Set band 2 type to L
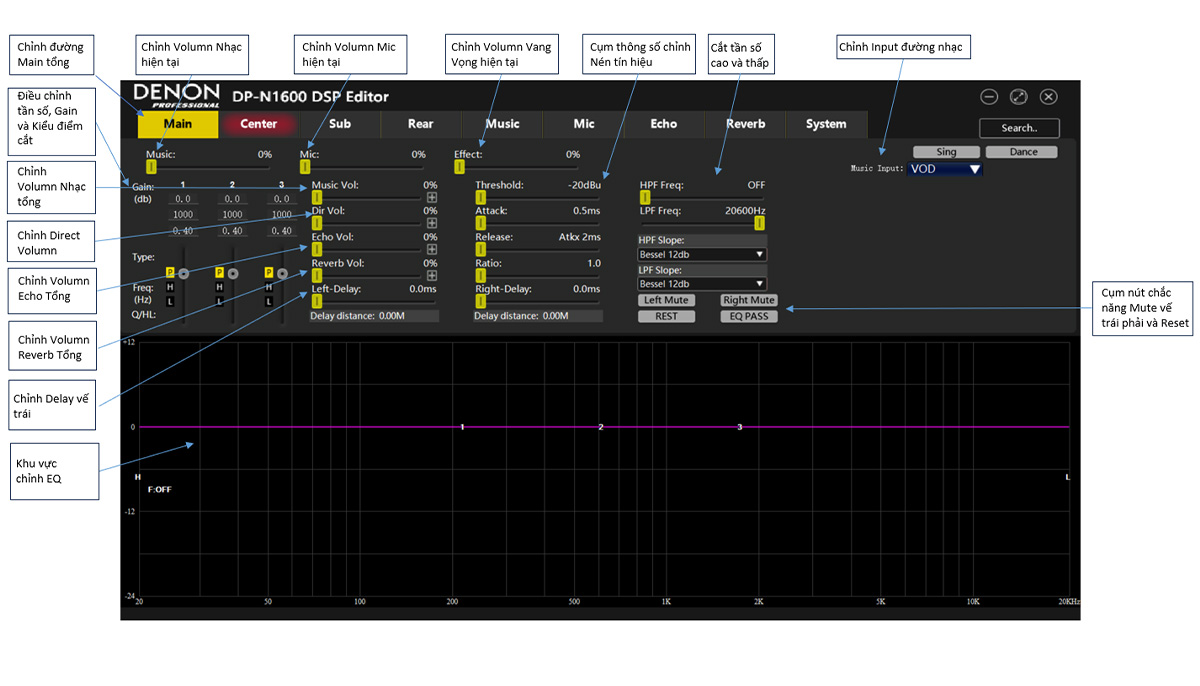The width and height of the screenshot is (1200, 686). (219, 302)
